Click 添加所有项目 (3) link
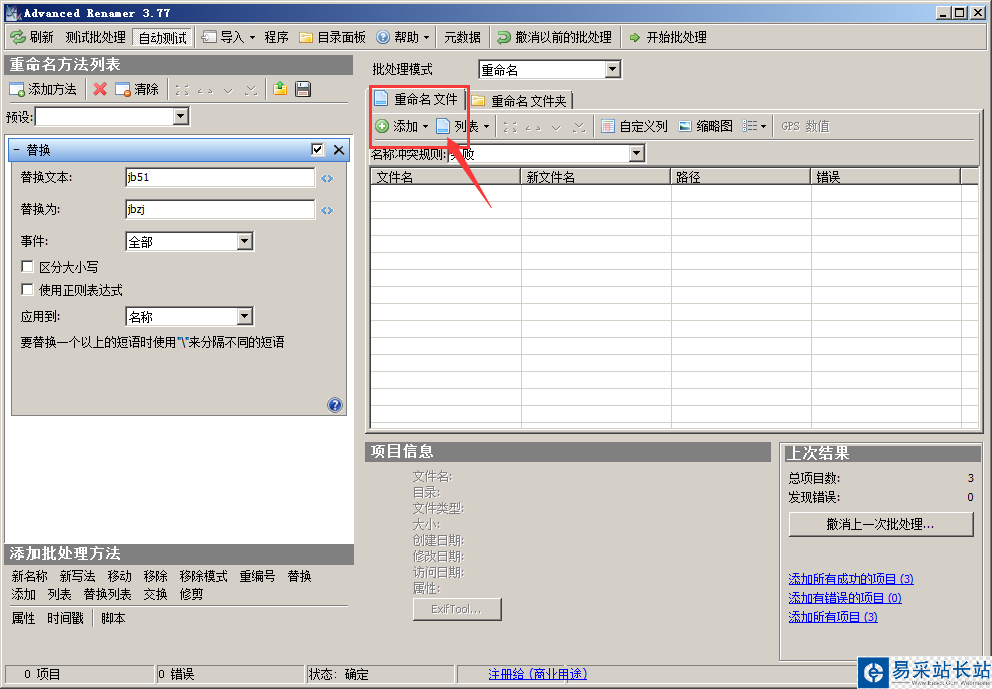The width and height of the screenshot is (992, 689). pos(833,617)
